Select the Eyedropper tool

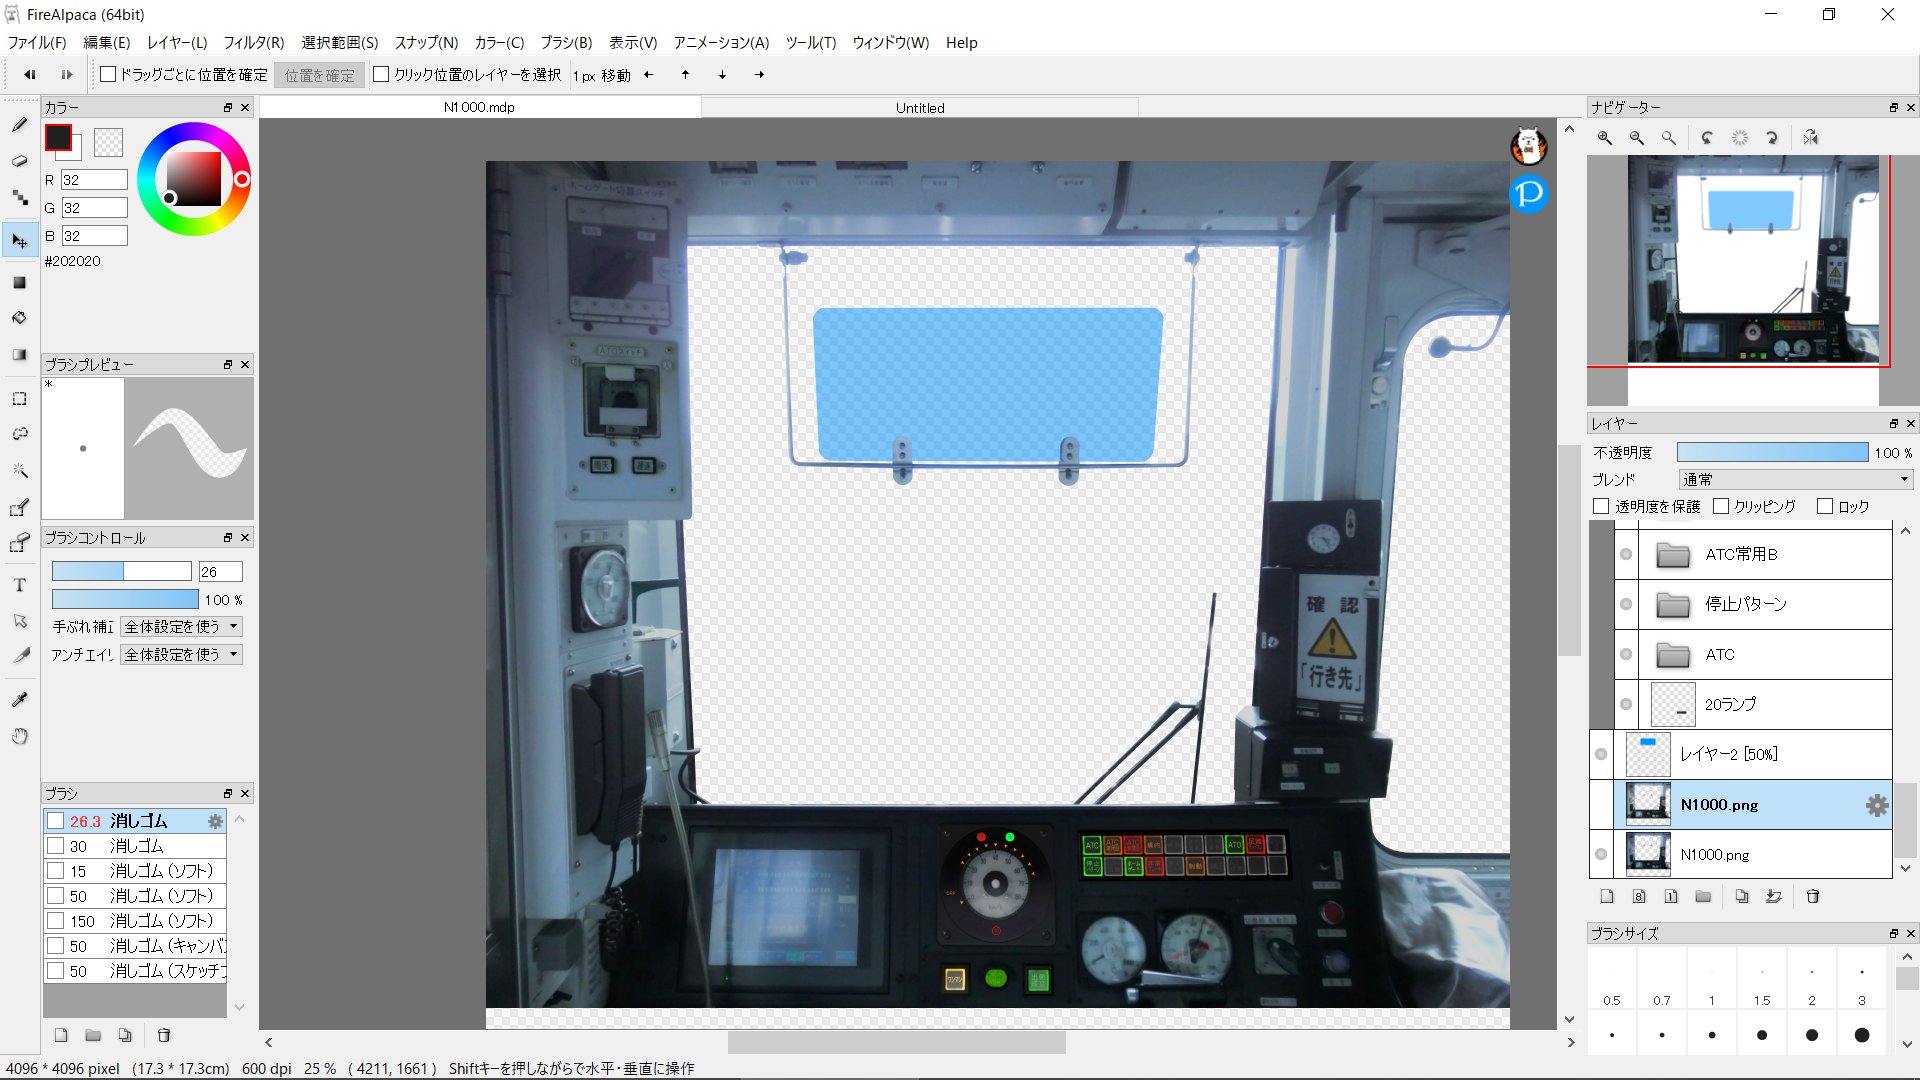tap(19, 700)
